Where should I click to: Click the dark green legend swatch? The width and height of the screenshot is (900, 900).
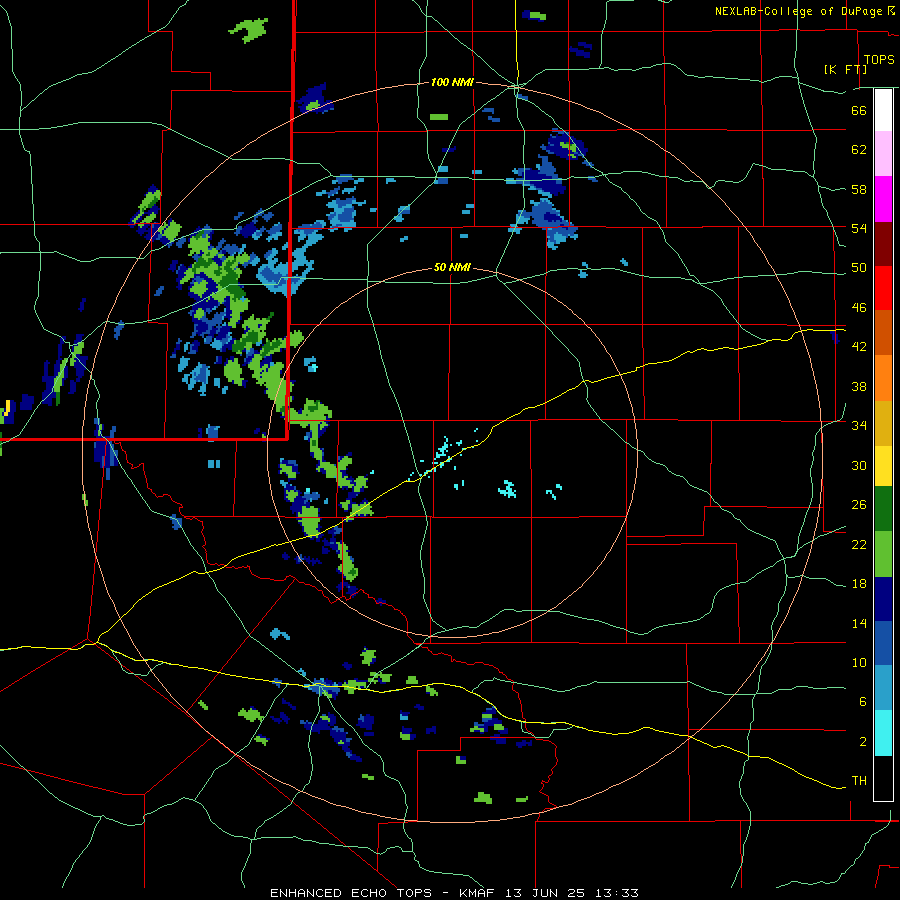click(x=883, y=509)
